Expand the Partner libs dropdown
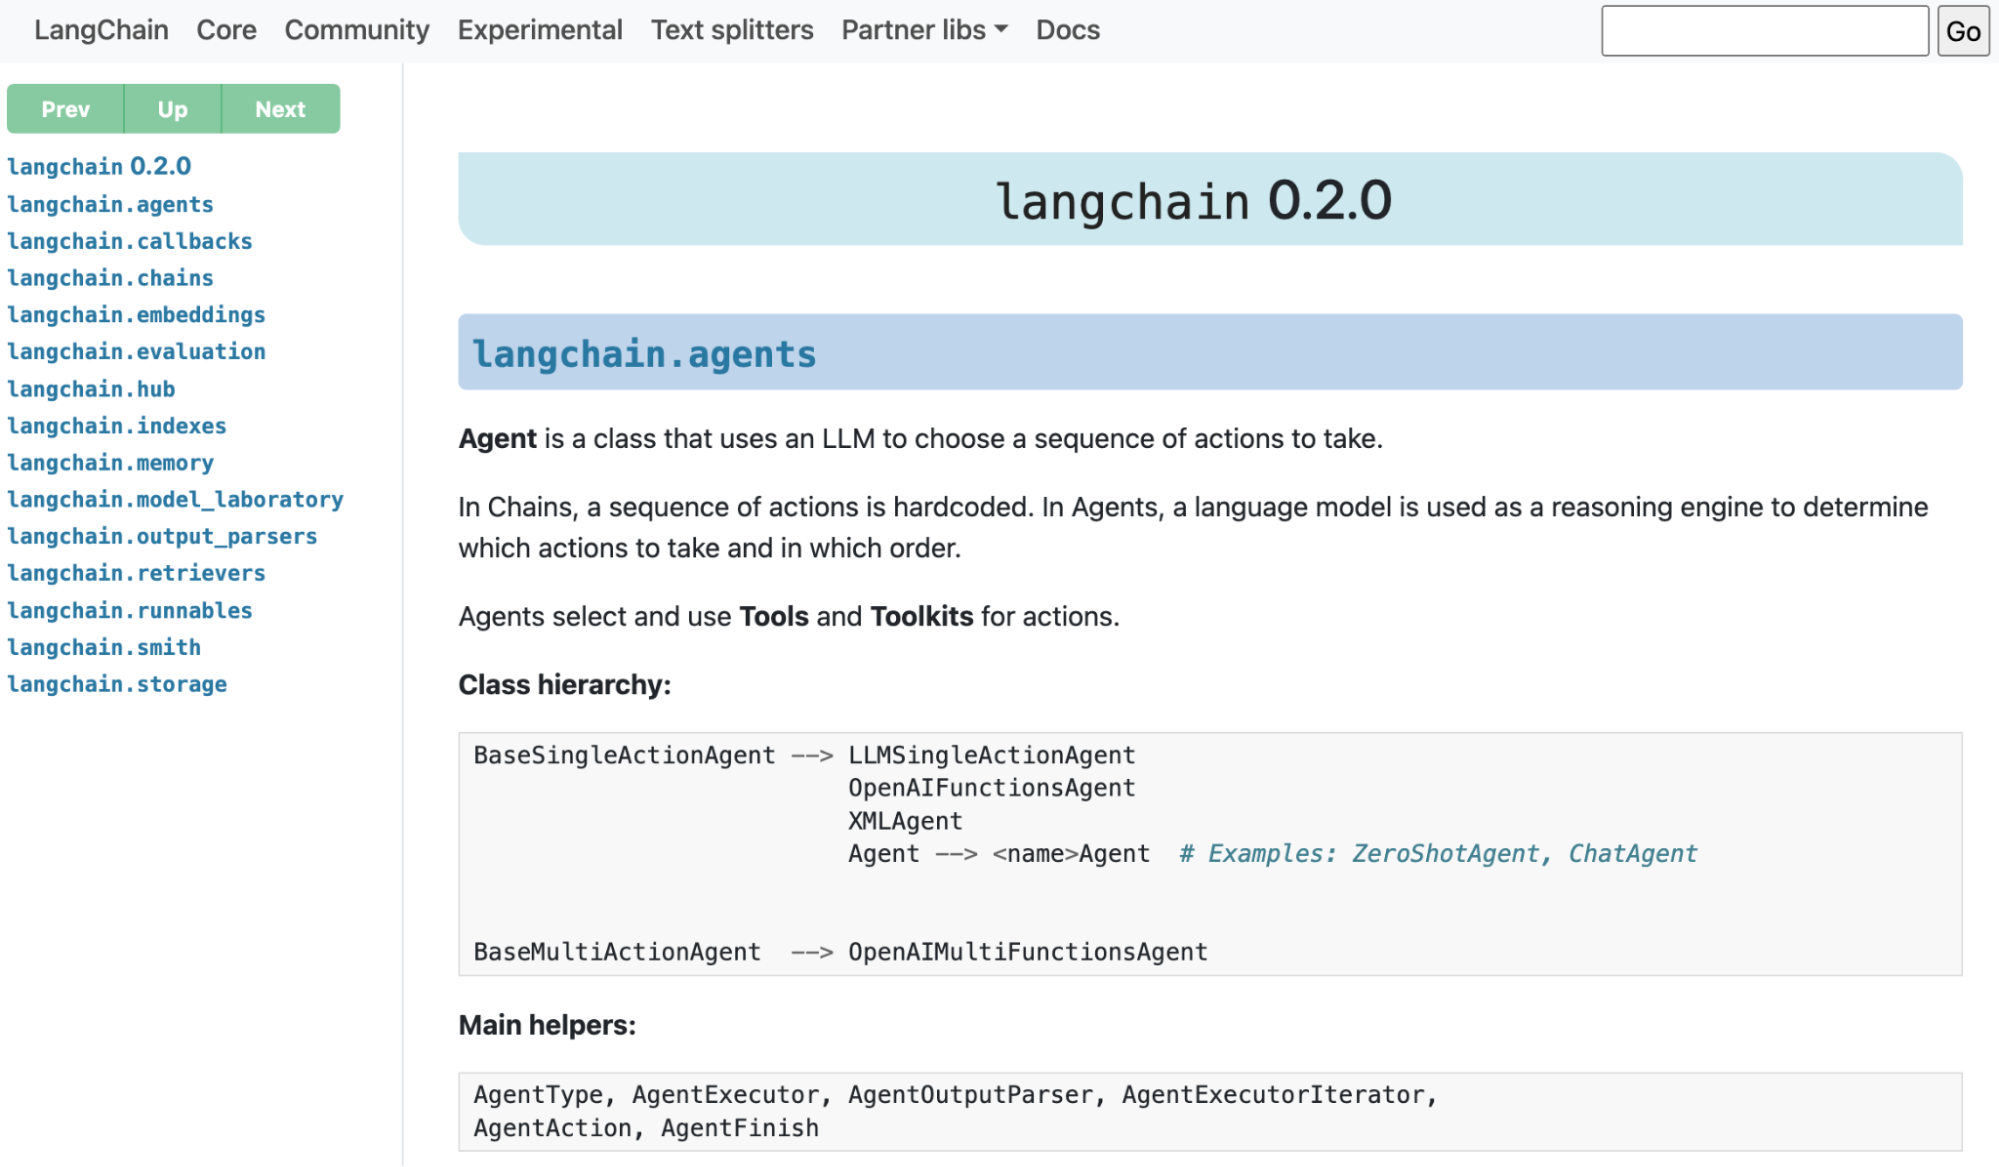 point(924,30)
